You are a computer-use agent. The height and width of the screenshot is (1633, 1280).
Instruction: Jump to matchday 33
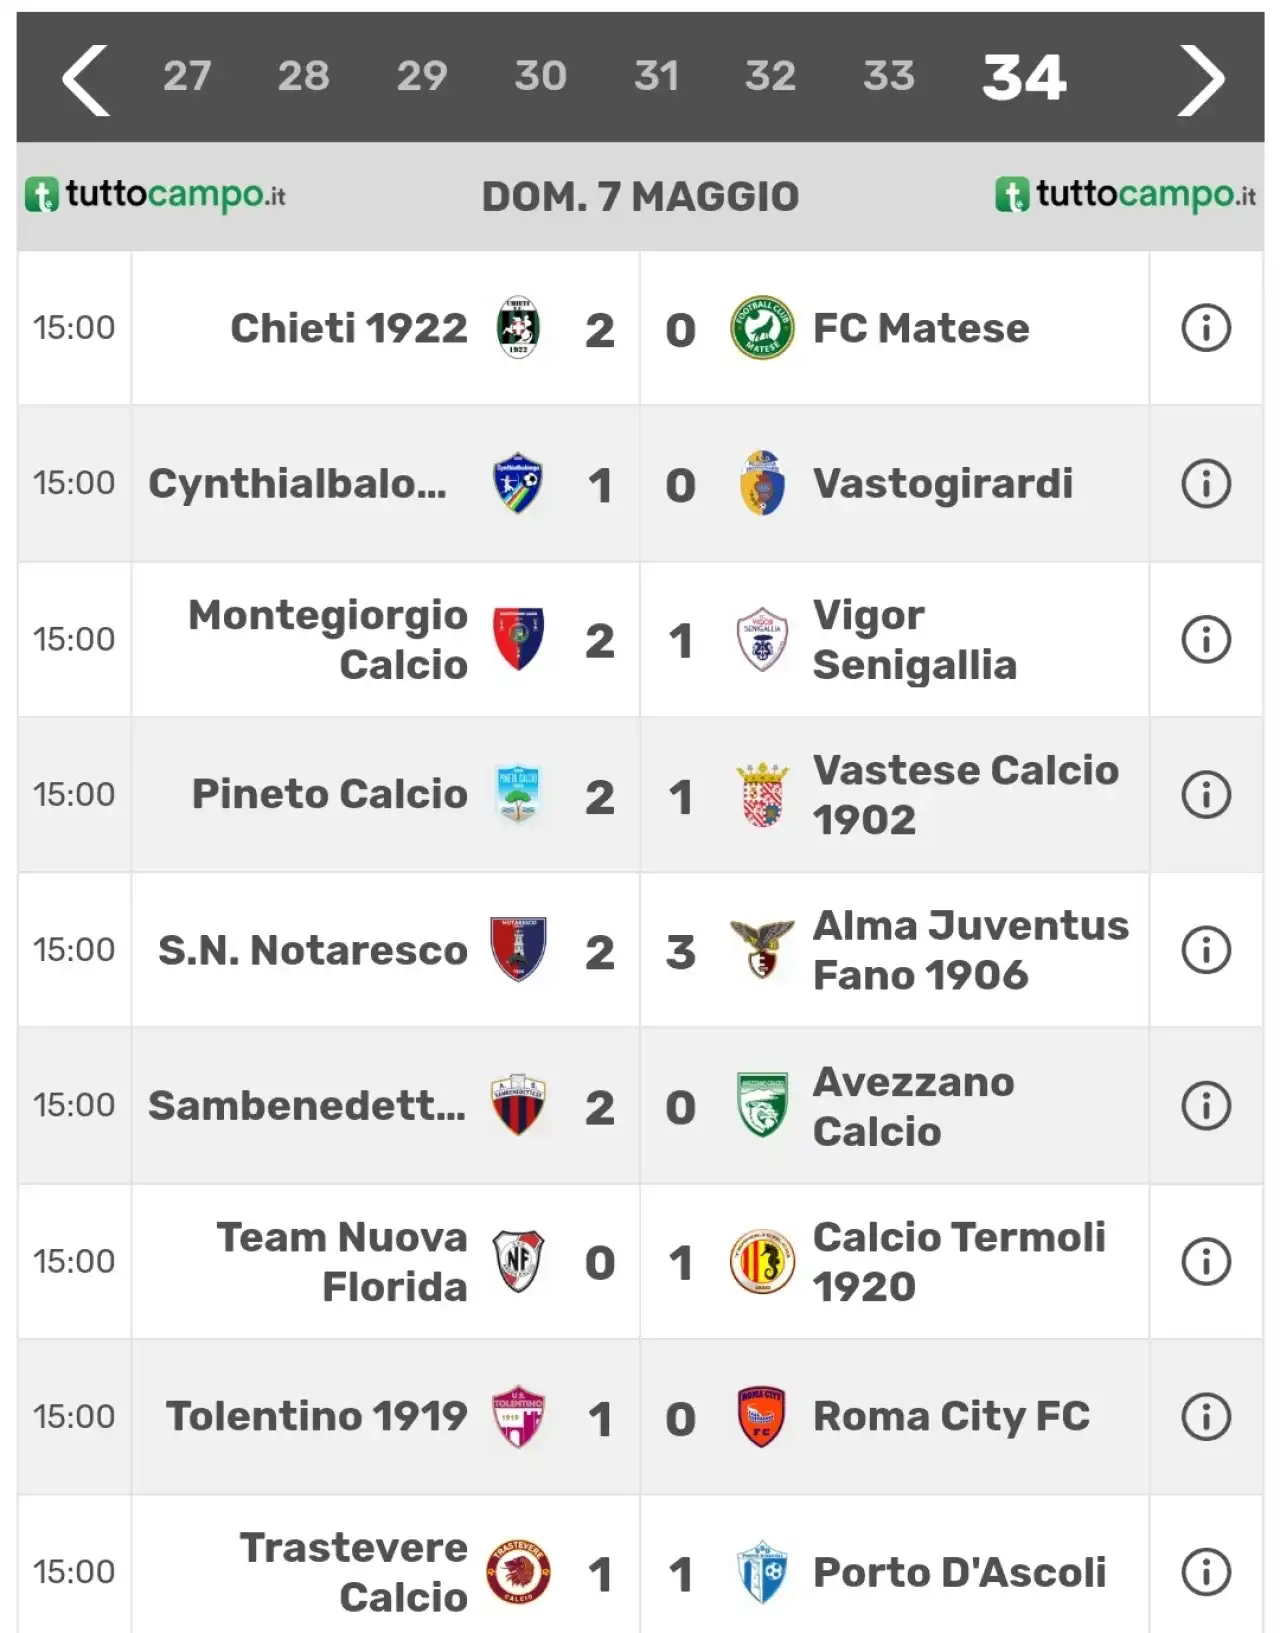pos(889,76)
